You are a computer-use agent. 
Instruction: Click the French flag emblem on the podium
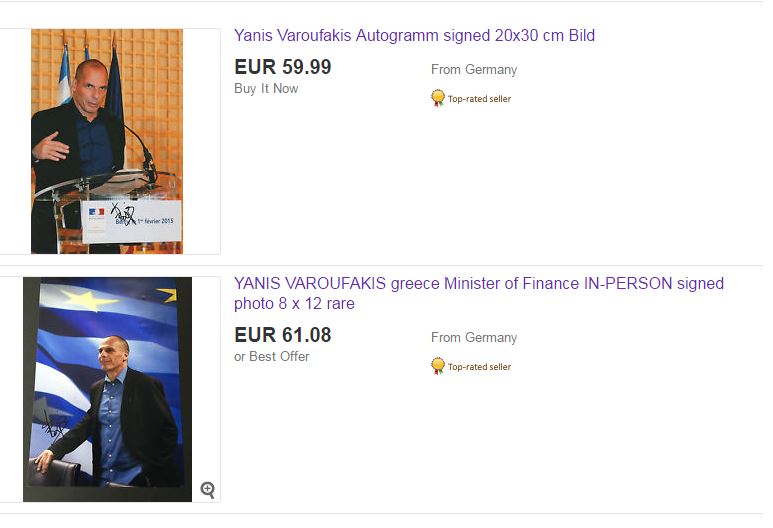click(x=96, y=212)
